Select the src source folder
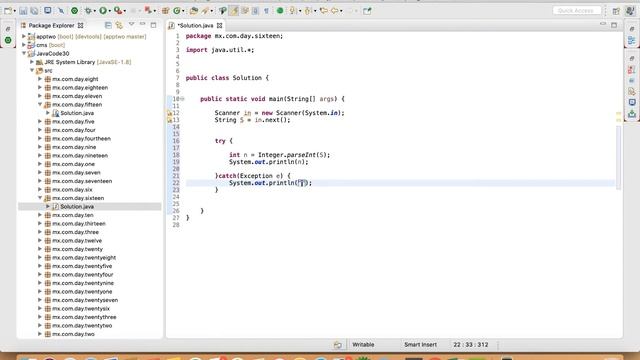This screenshot has width=640, height=360. [x=48, y=71]
